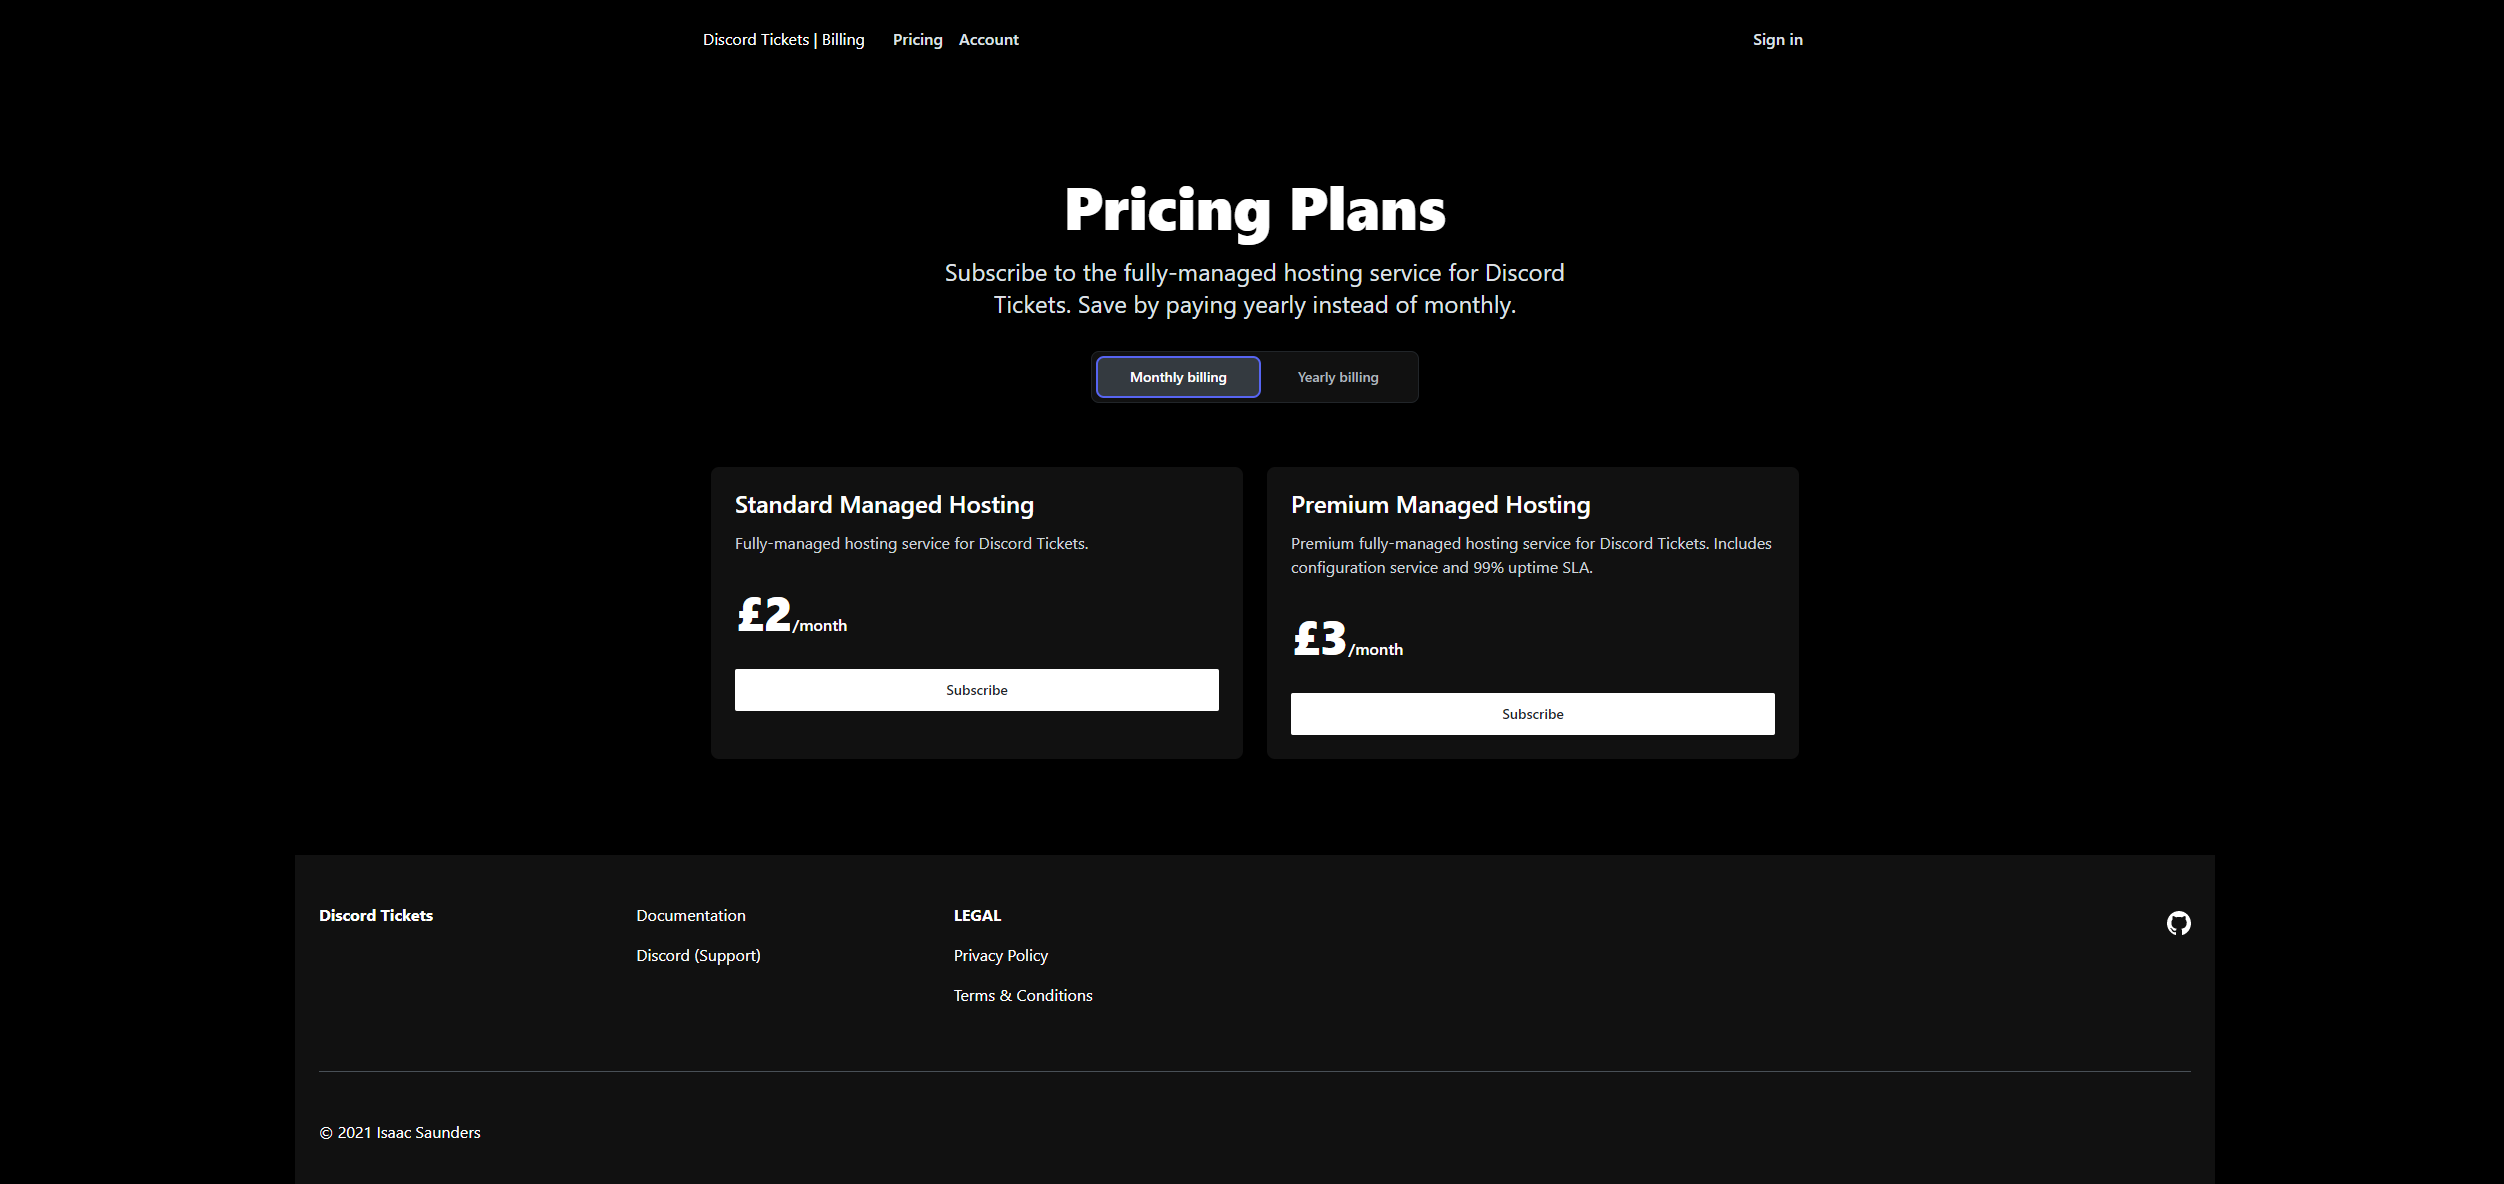Click the Standard Managed Hosting title
The height and width of the screenshot is (1184, 2504).
[884, 505]
